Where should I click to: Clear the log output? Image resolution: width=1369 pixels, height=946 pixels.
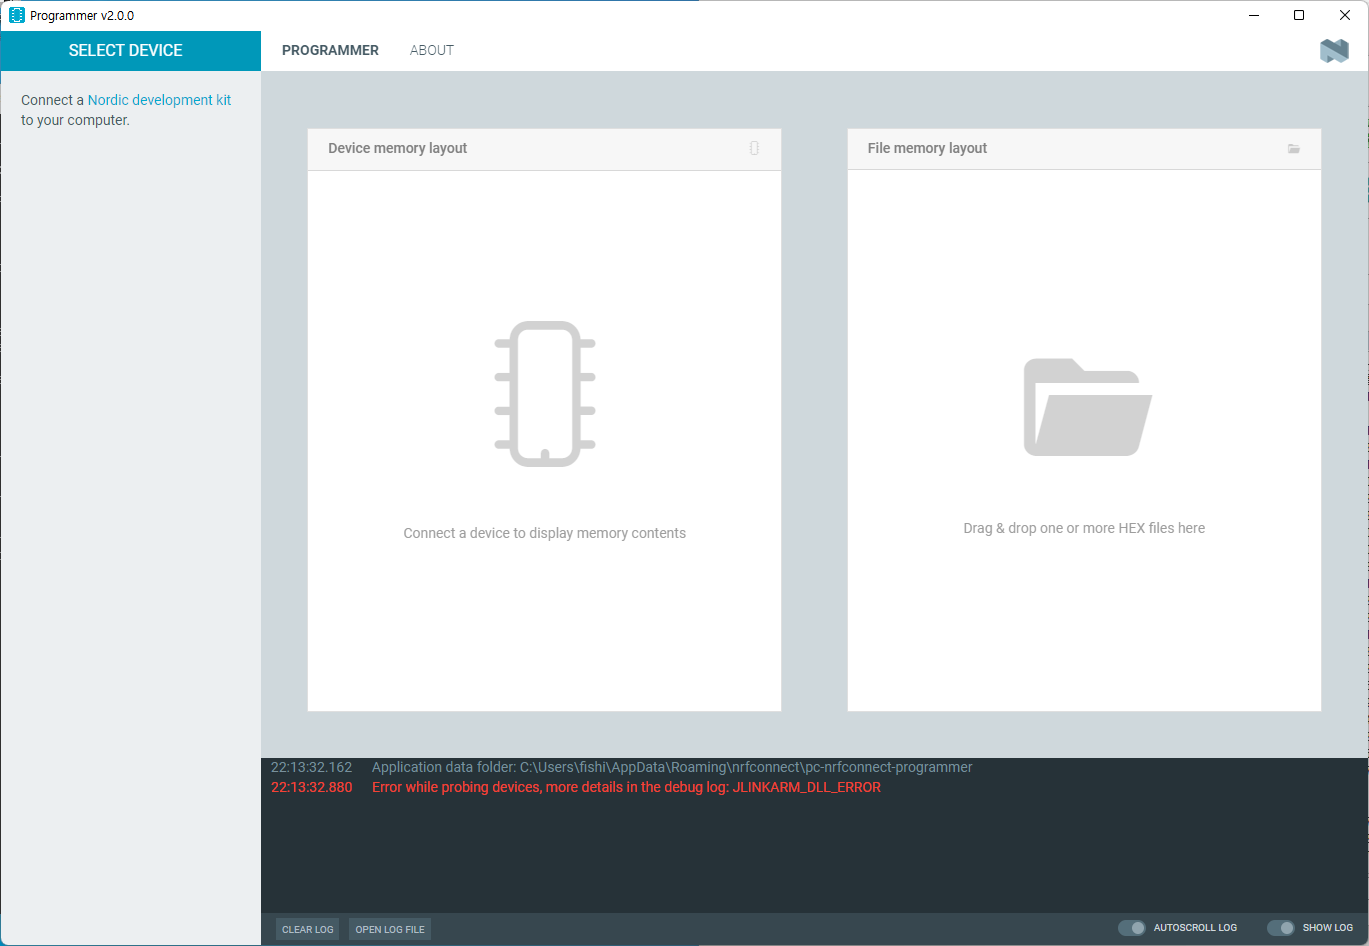coord(308,929)
